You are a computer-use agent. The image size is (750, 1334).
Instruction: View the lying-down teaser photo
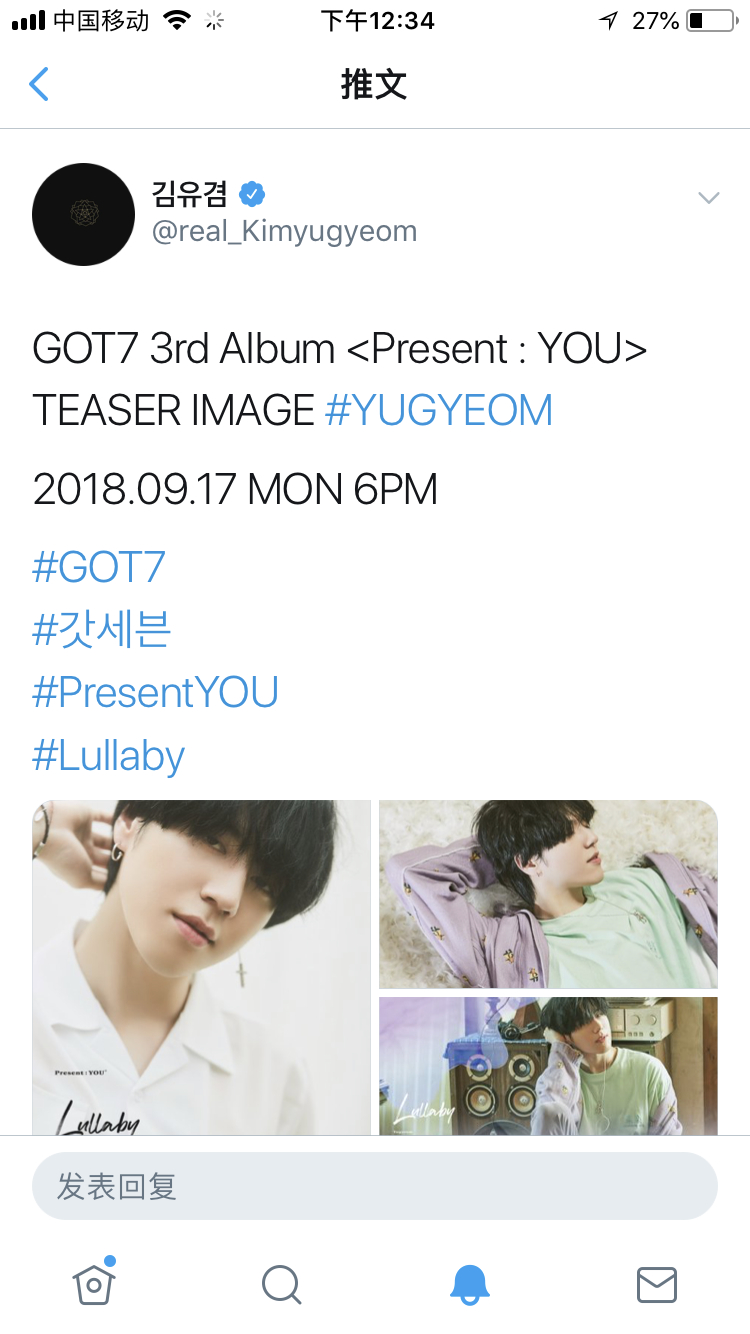(x=548, y=894)
